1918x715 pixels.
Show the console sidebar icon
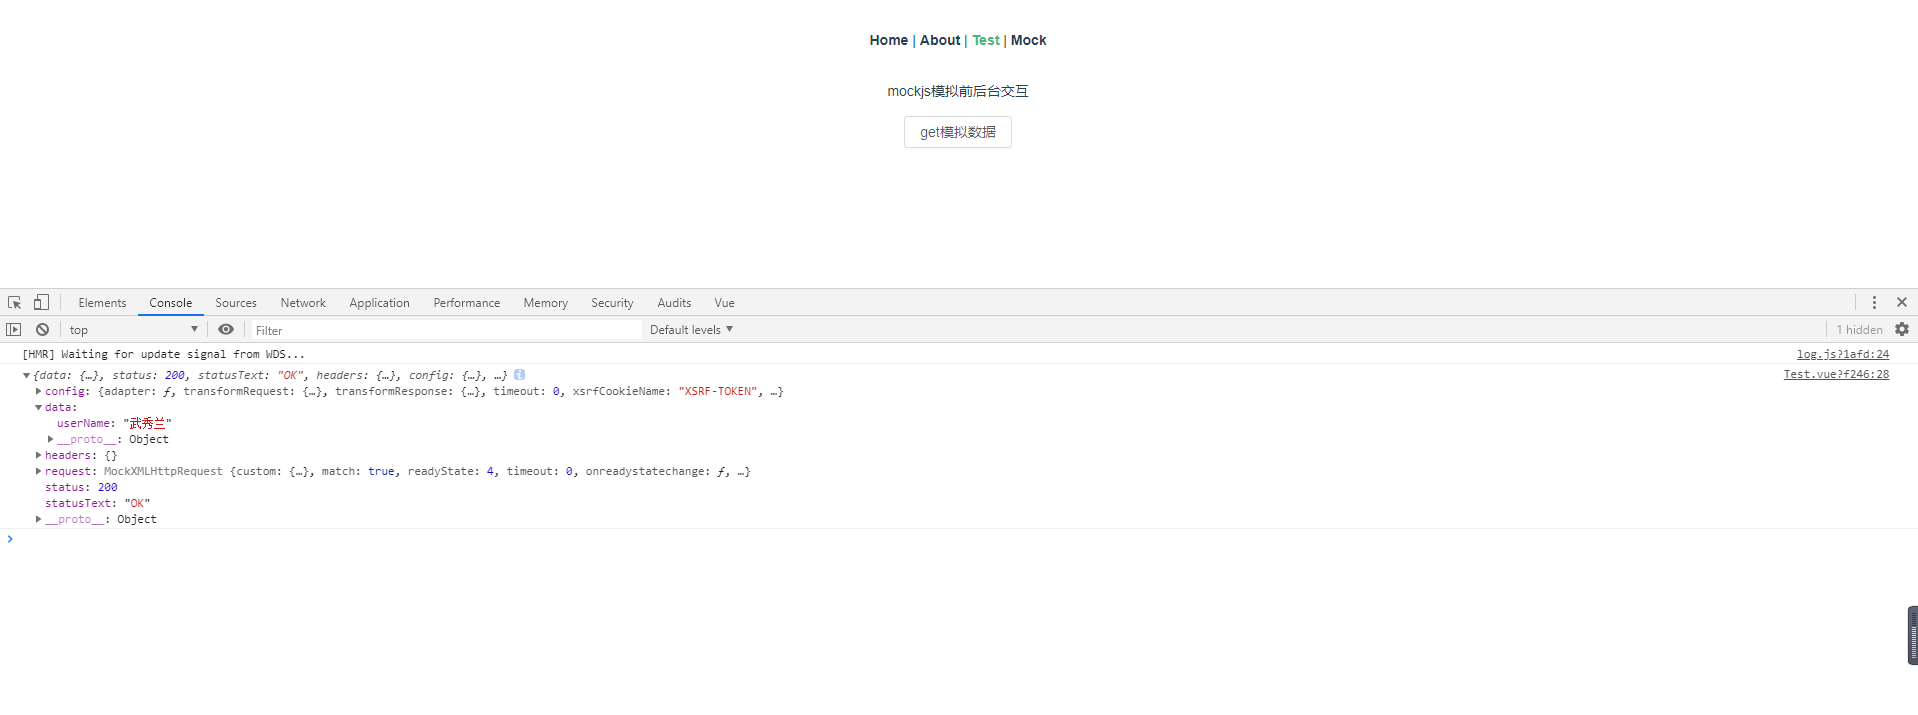coord(13,329)
